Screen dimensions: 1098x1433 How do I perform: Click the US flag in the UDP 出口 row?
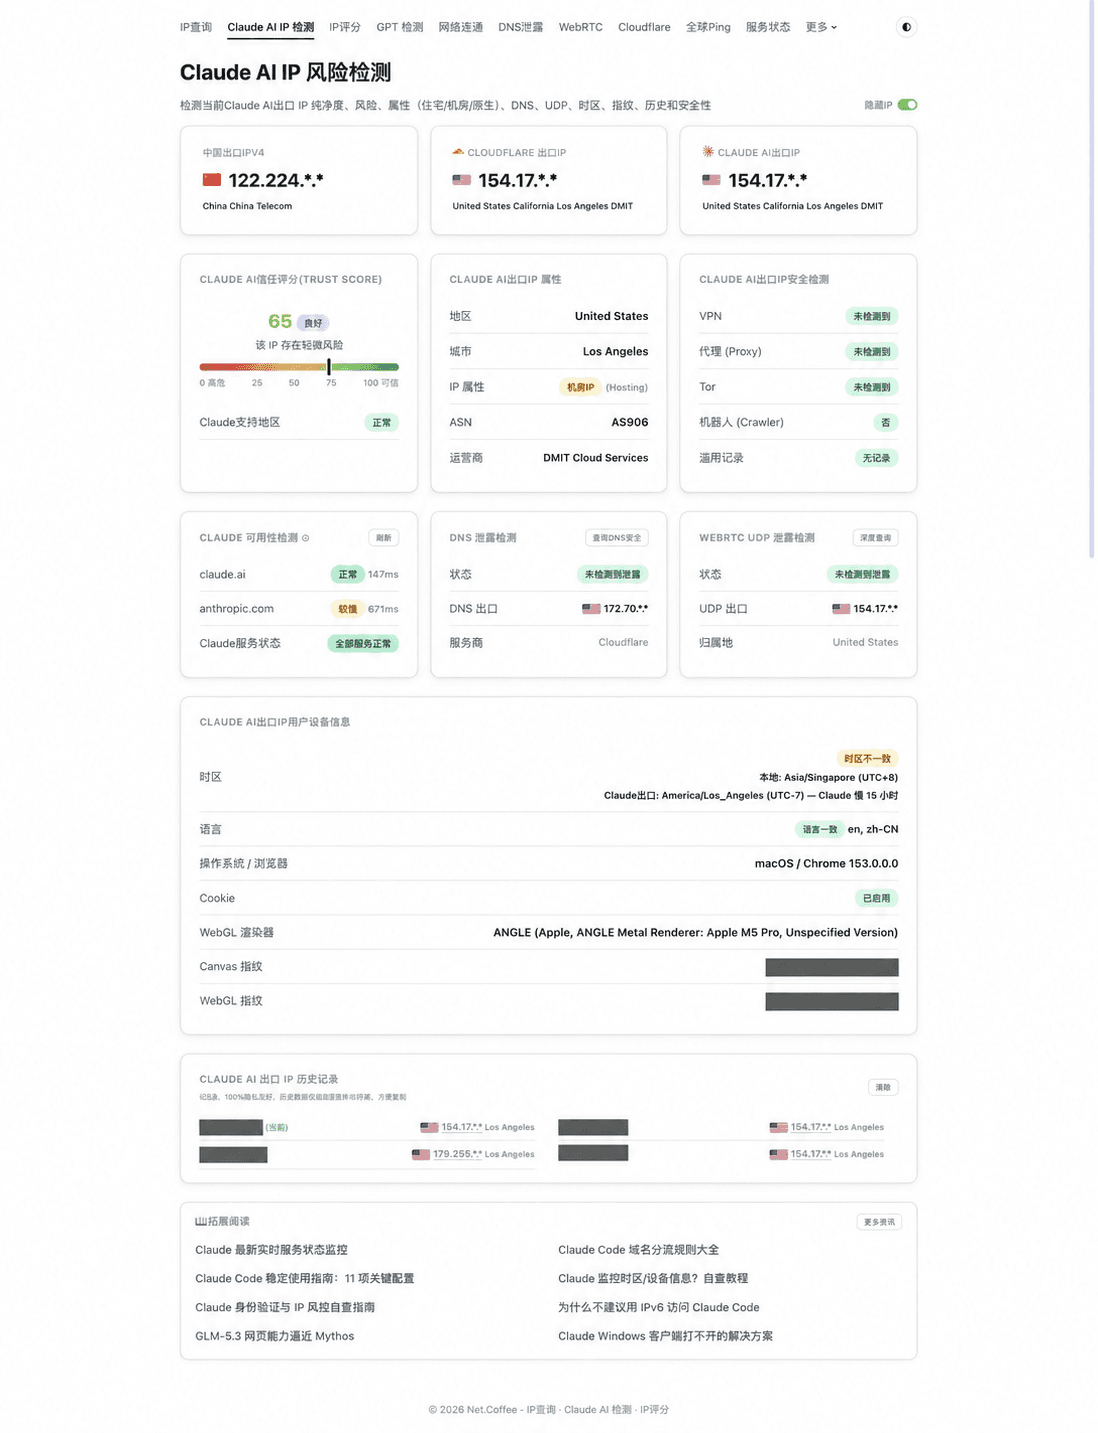841,609
